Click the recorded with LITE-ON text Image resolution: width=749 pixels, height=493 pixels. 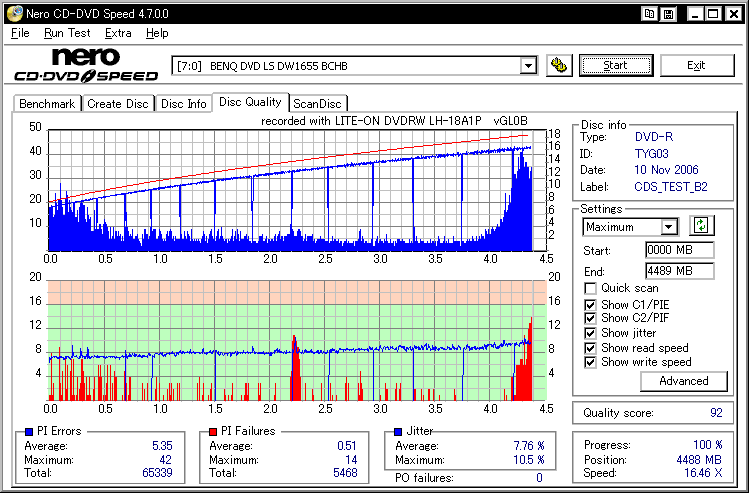point(394,121)
